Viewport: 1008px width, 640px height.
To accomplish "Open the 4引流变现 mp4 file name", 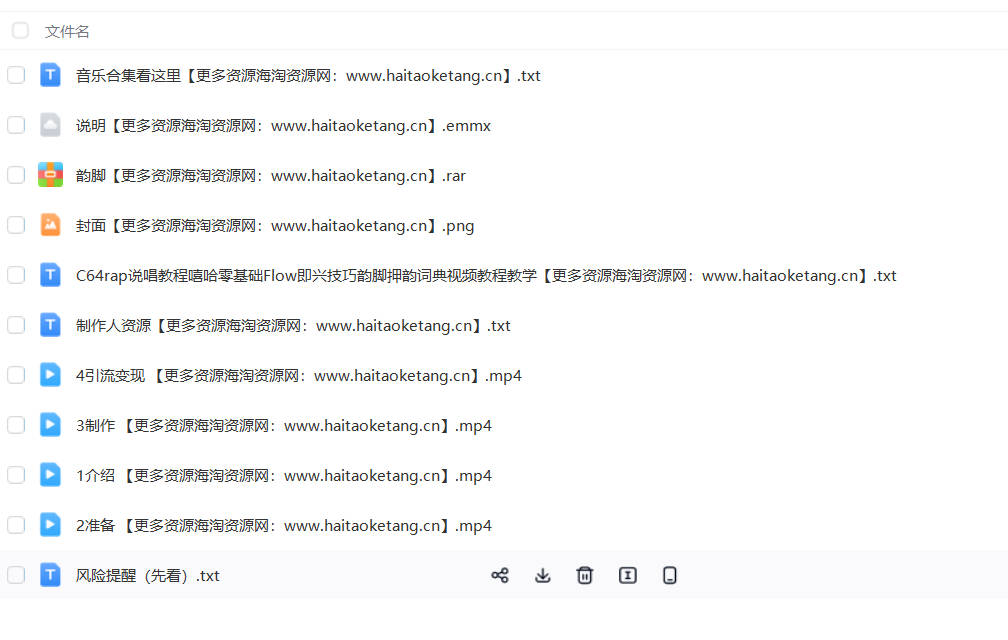I will (298, 375).
